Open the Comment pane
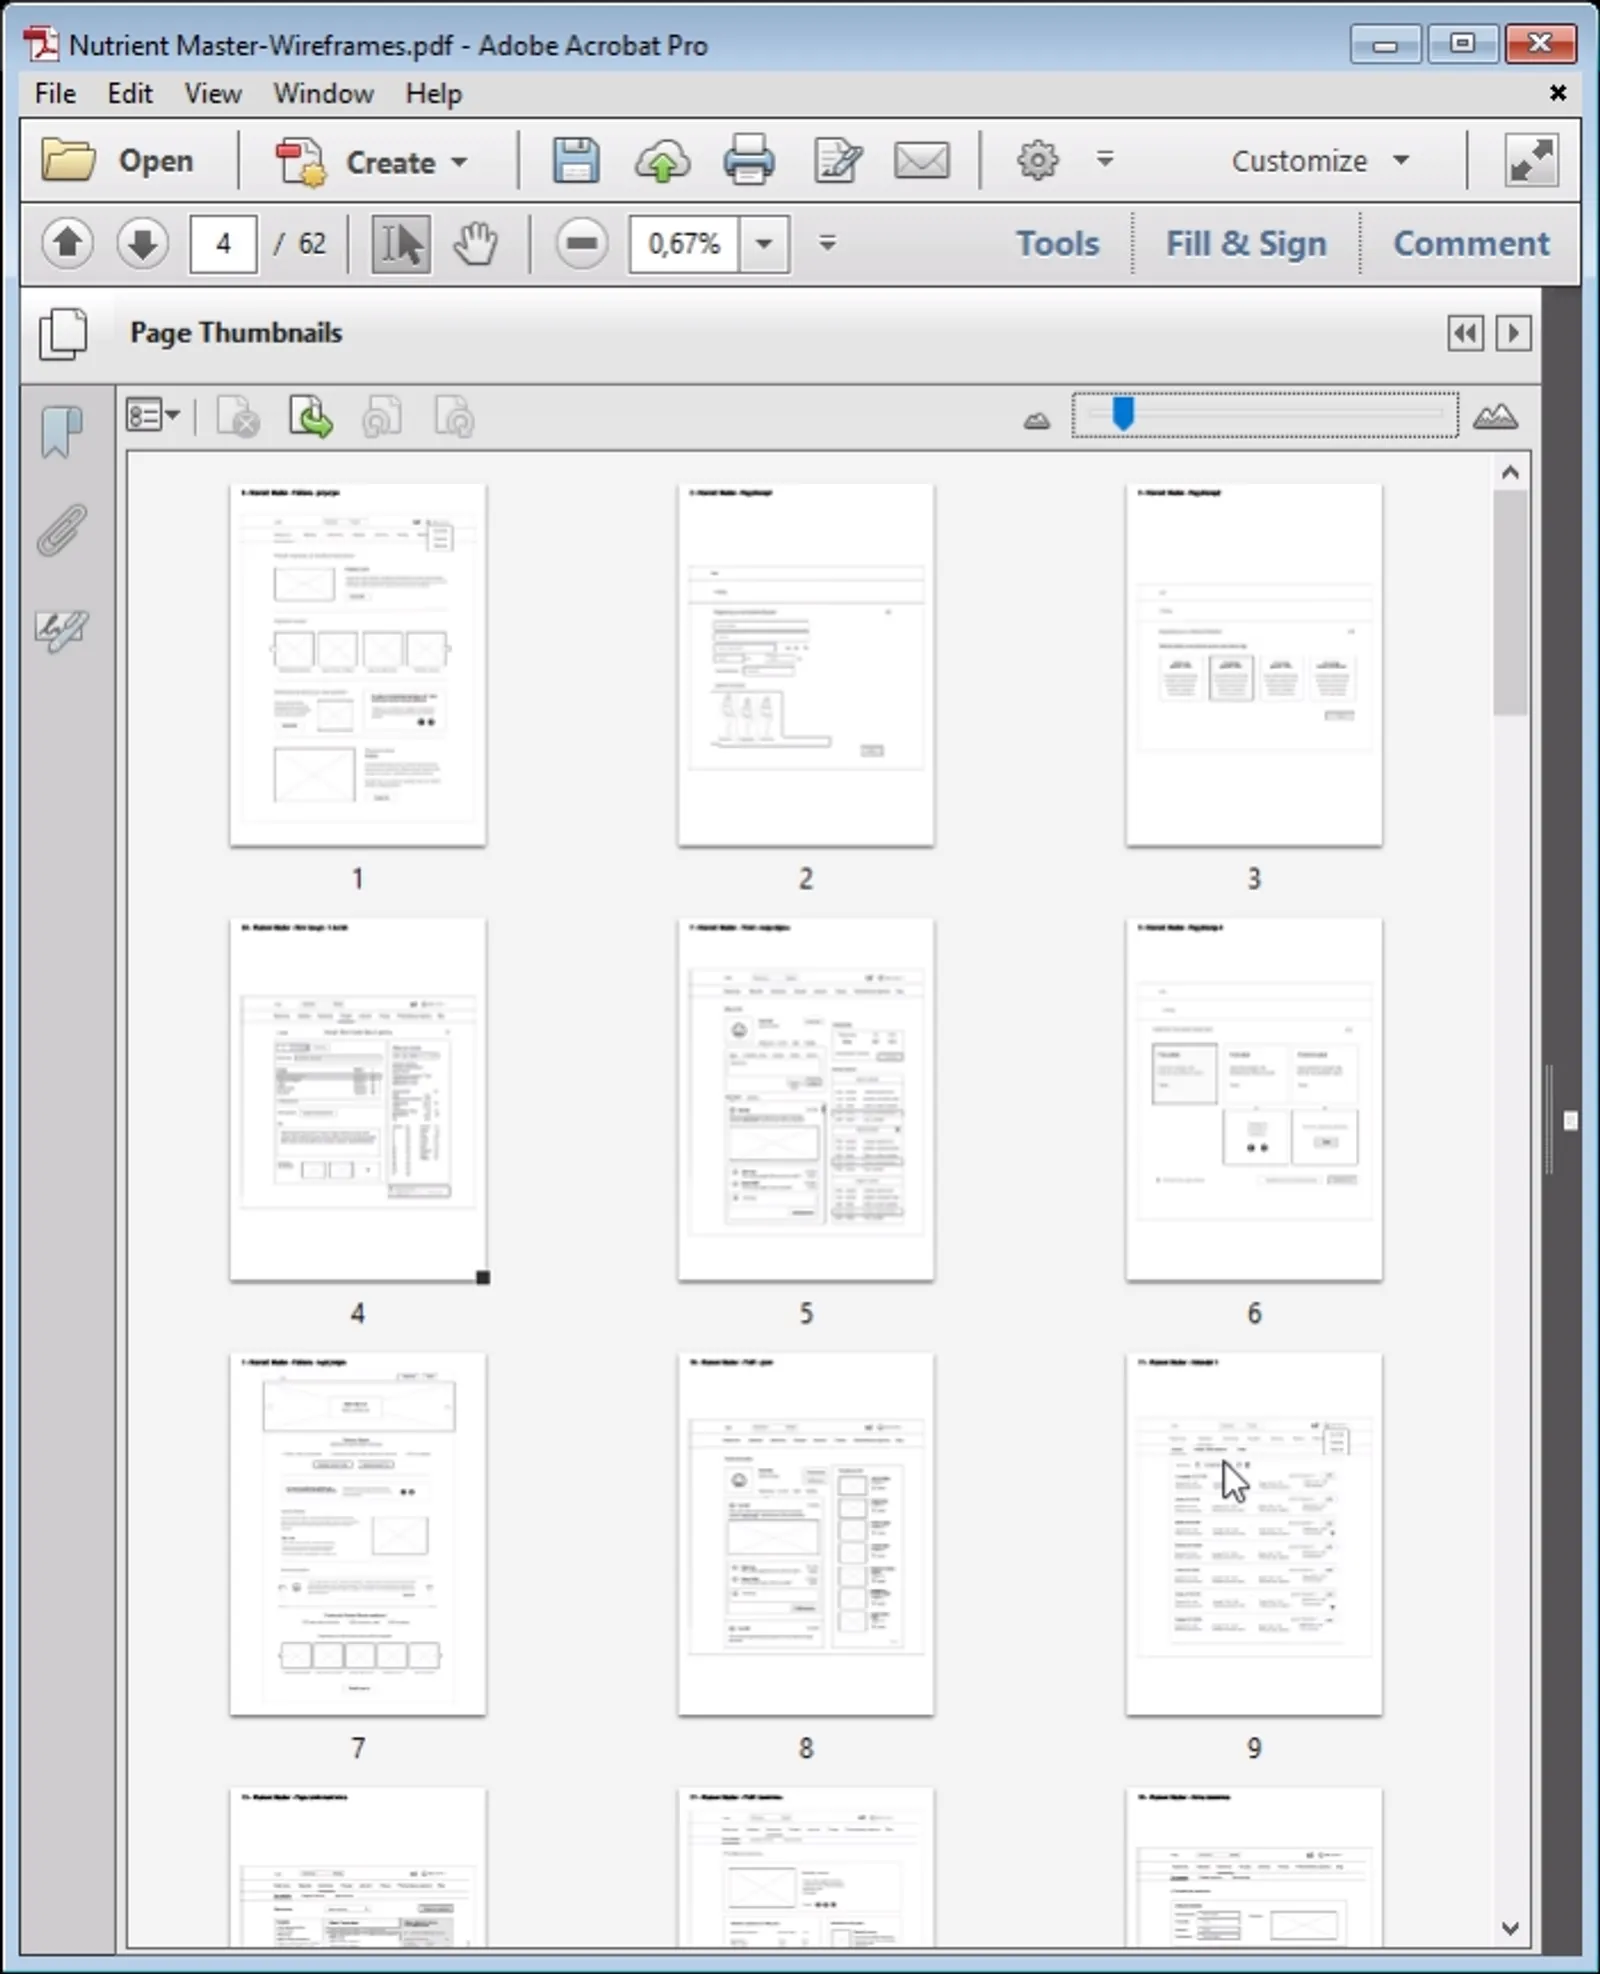Screen dimensions: 1600x1974 tap(1471, 243)
